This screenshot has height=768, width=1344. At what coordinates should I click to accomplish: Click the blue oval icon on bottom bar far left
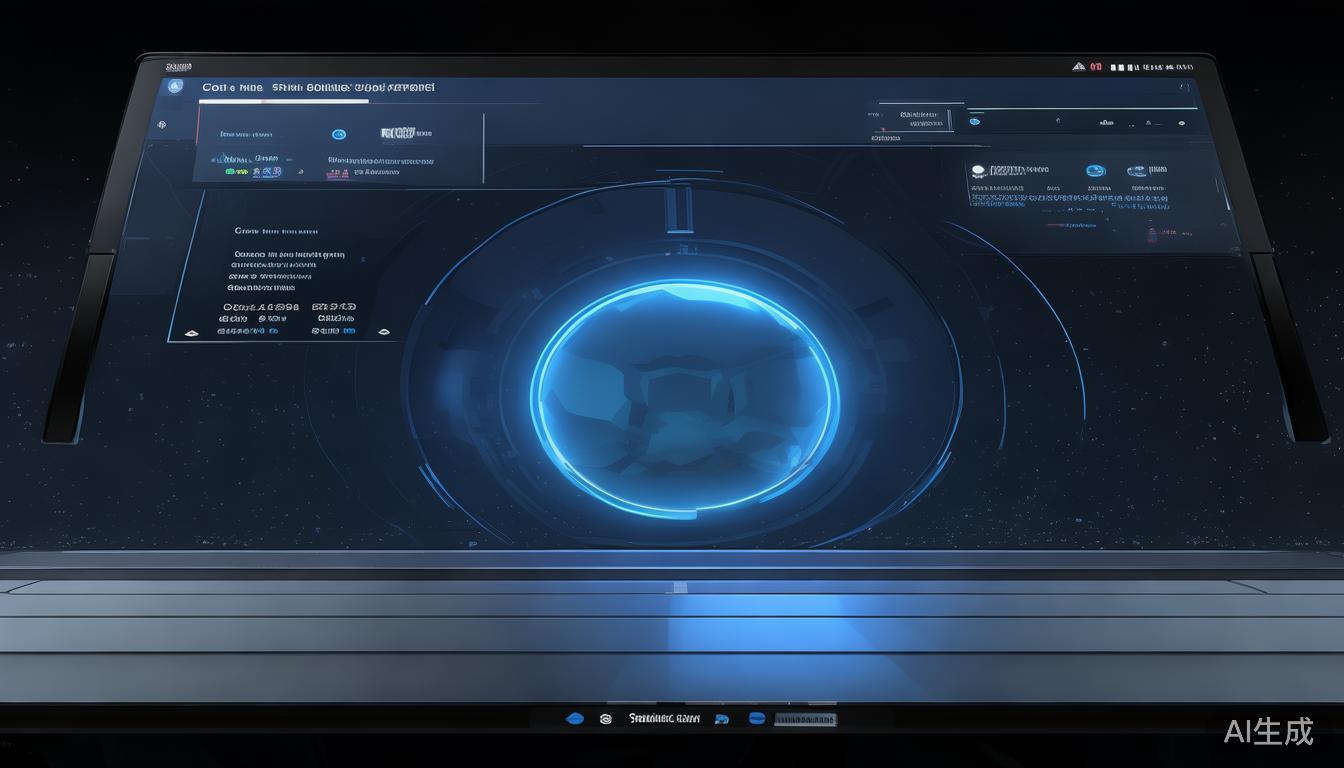[574, 718]
